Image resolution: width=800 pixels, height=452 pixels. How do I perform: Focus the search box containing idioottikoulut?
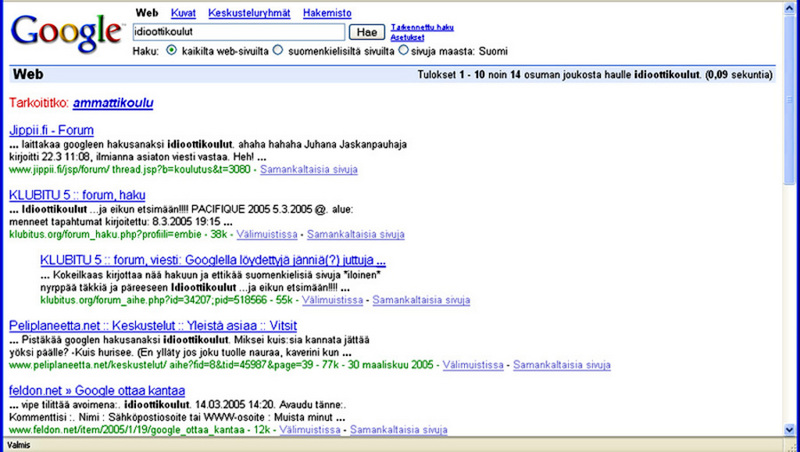click(239, 32)
